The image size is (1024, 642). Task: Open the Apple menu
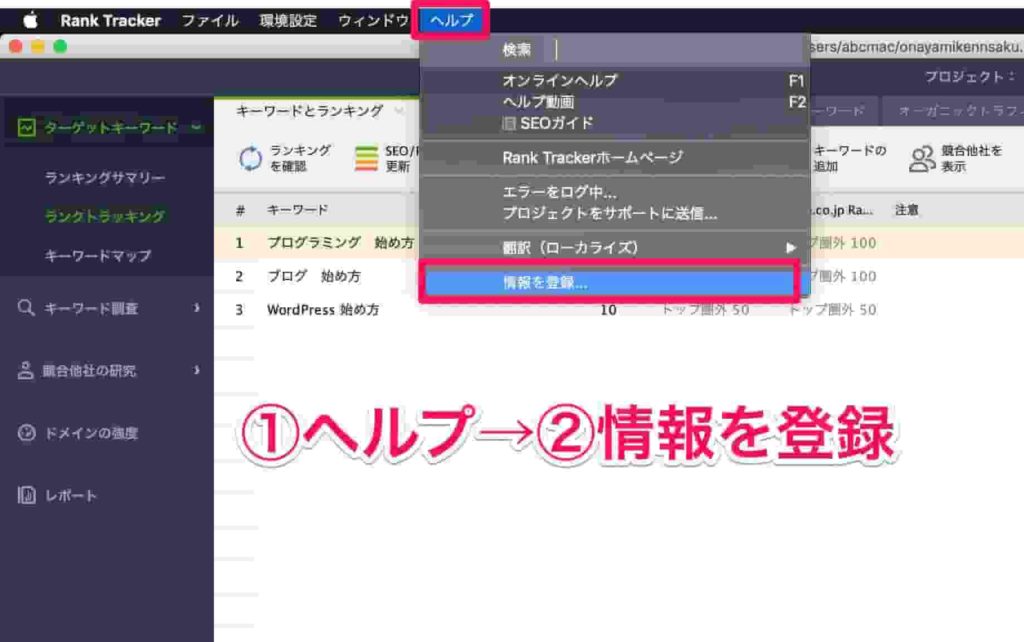31,20
